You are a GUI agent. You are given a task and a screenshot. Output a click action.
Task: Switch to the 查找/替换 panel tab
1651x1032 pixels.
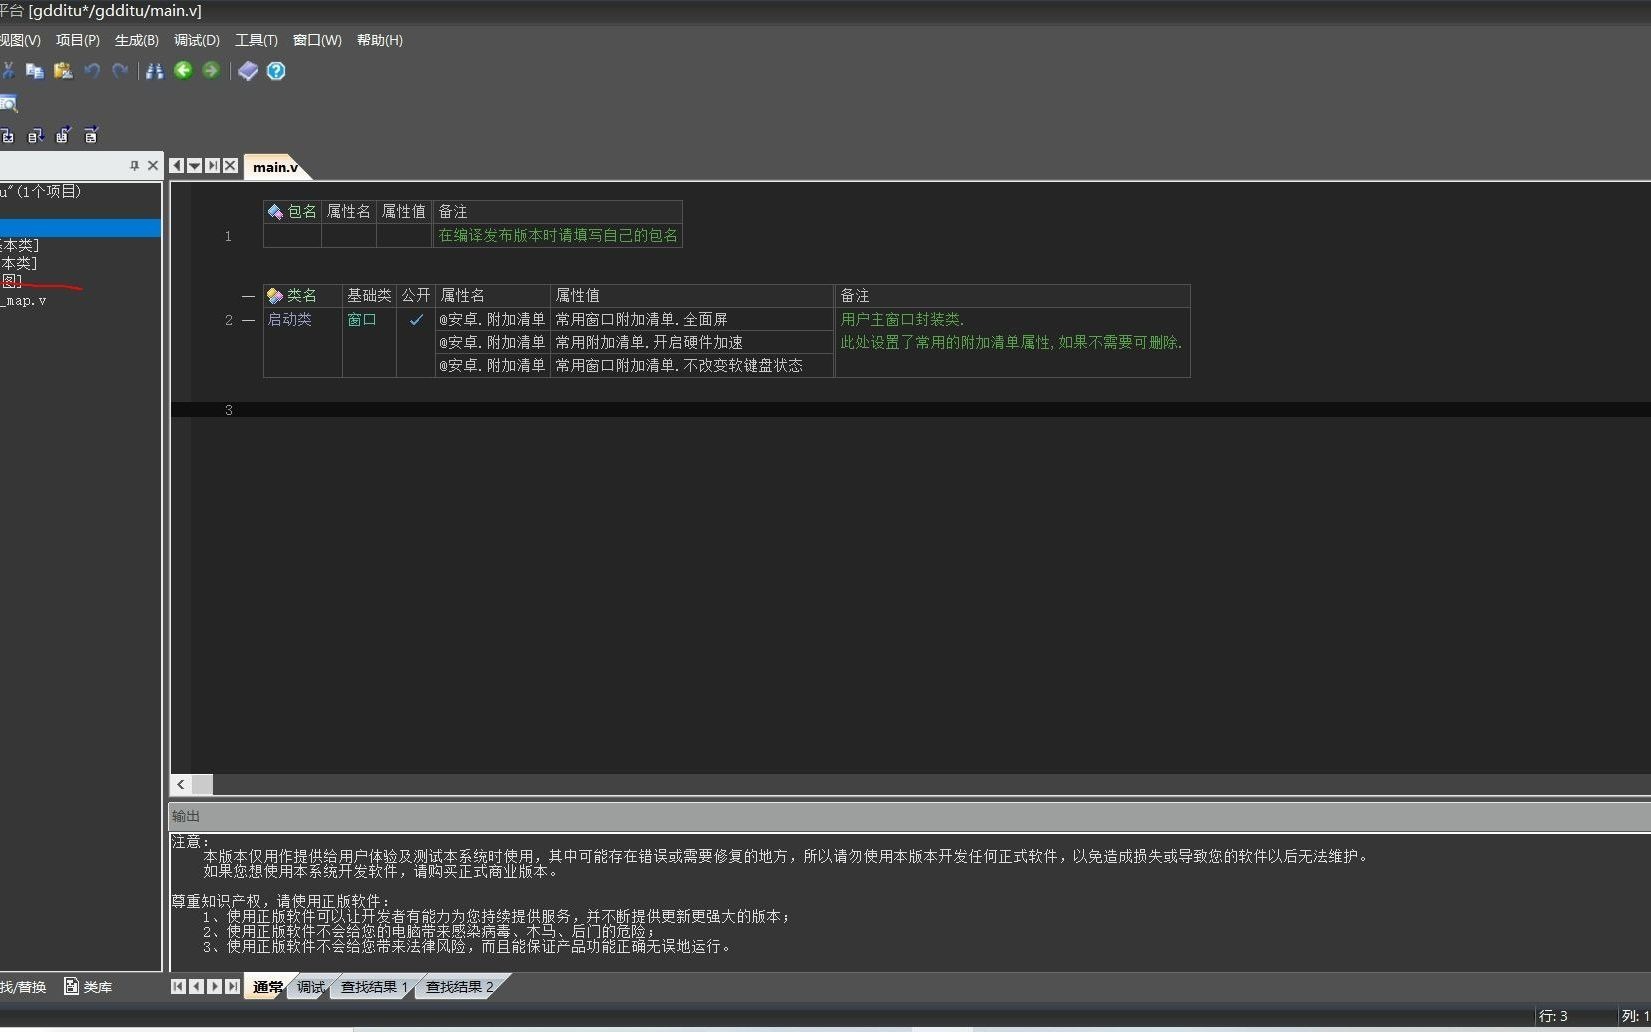pyautogui.click(x=24, y=987)
